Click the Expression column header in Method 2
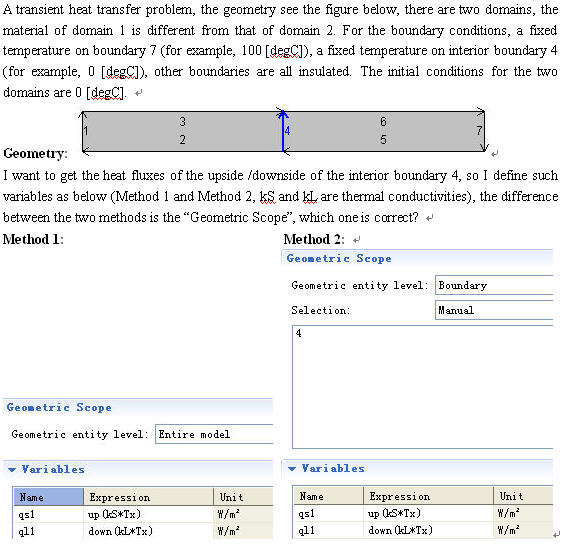 pos(428,496)
